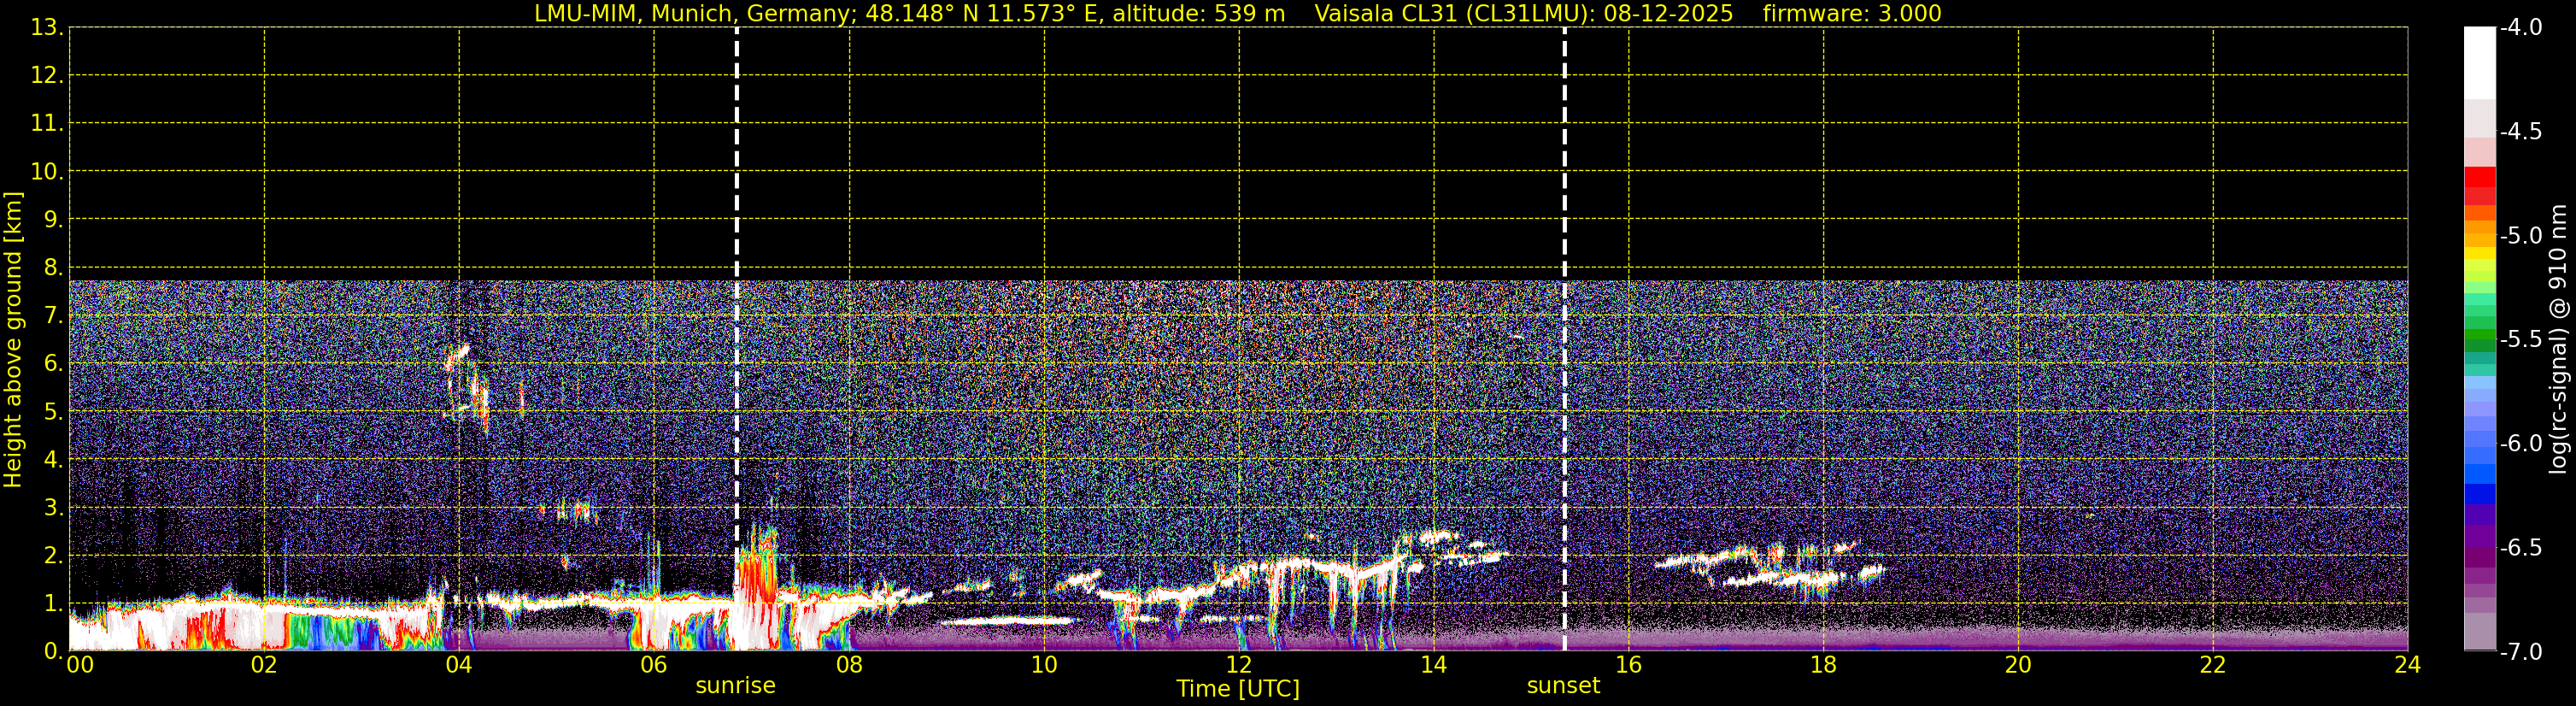Select the "Time [UTC]" x-axis label
The height and width of the screenshot is (706, 2576).
[x=1238, y=689]
